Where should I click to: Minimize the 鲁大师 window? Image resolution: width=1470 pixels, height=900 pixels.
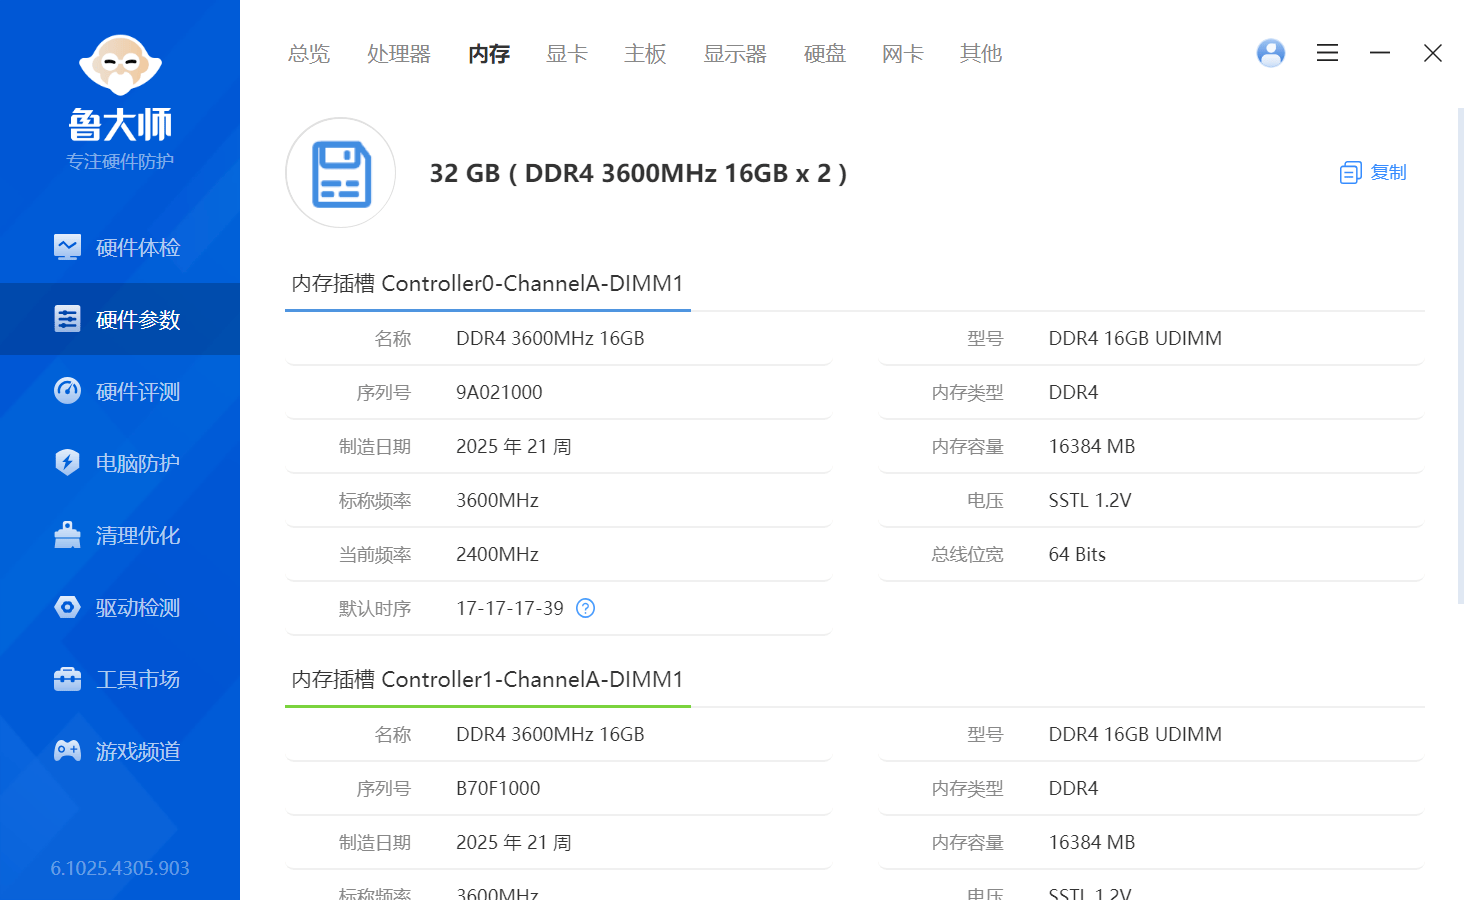click(1380, 53)
